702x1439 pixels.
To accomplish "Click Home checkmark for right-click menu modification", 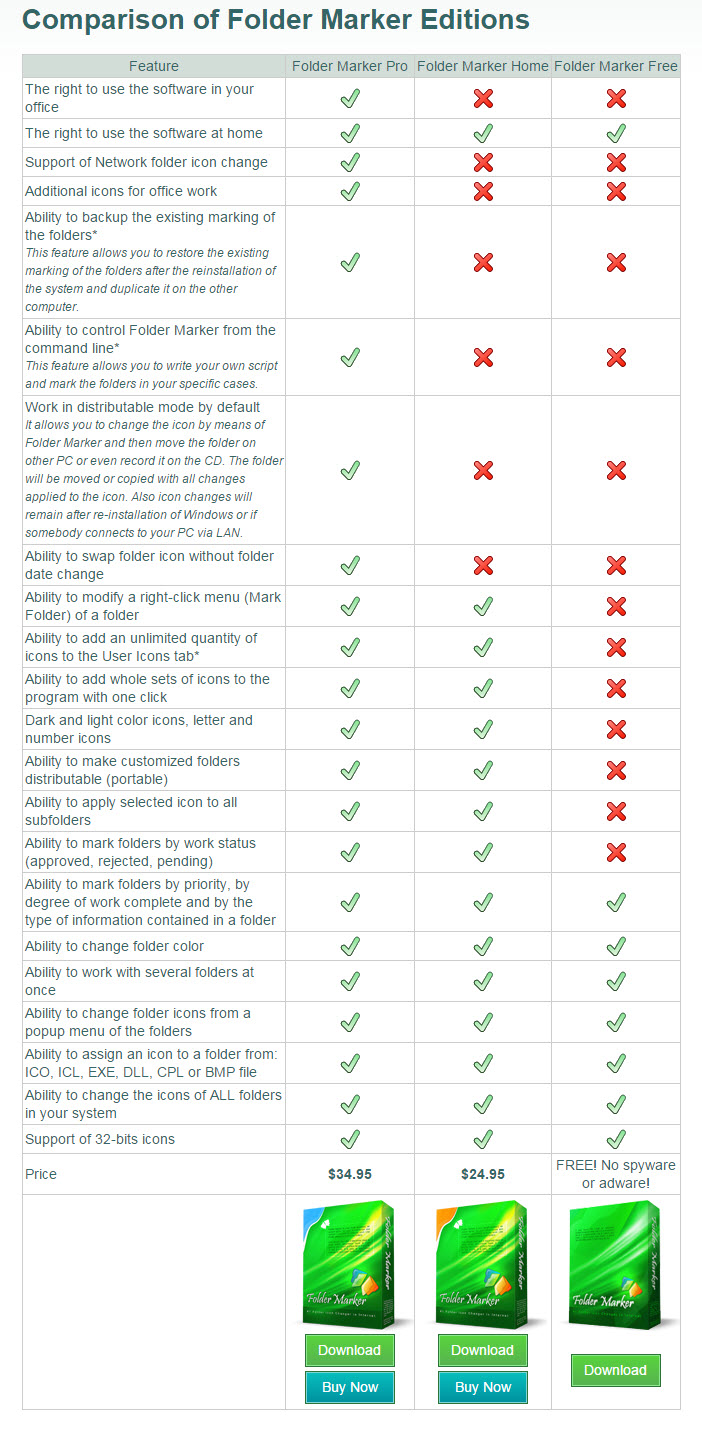I will pos(483,606).
